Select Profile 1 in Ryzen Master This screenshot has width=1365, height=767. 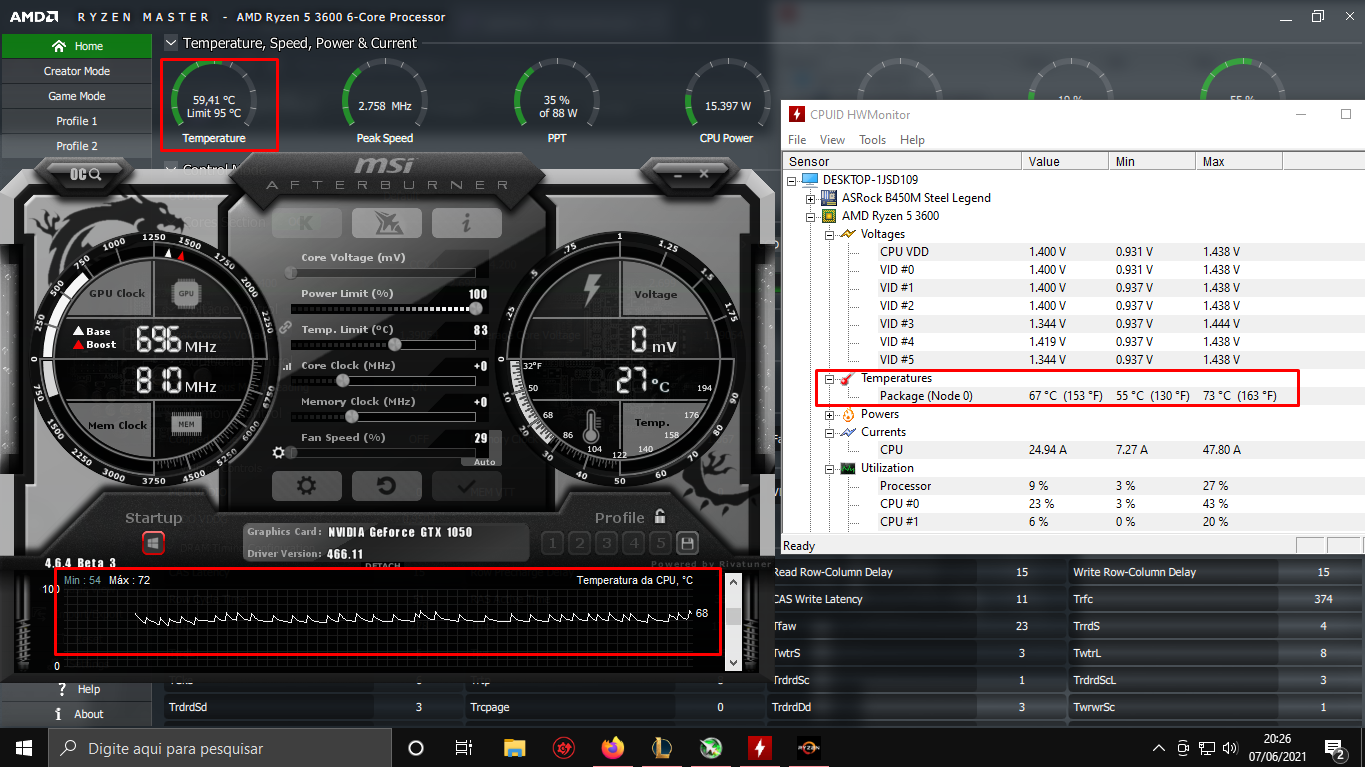click(76, 121)
